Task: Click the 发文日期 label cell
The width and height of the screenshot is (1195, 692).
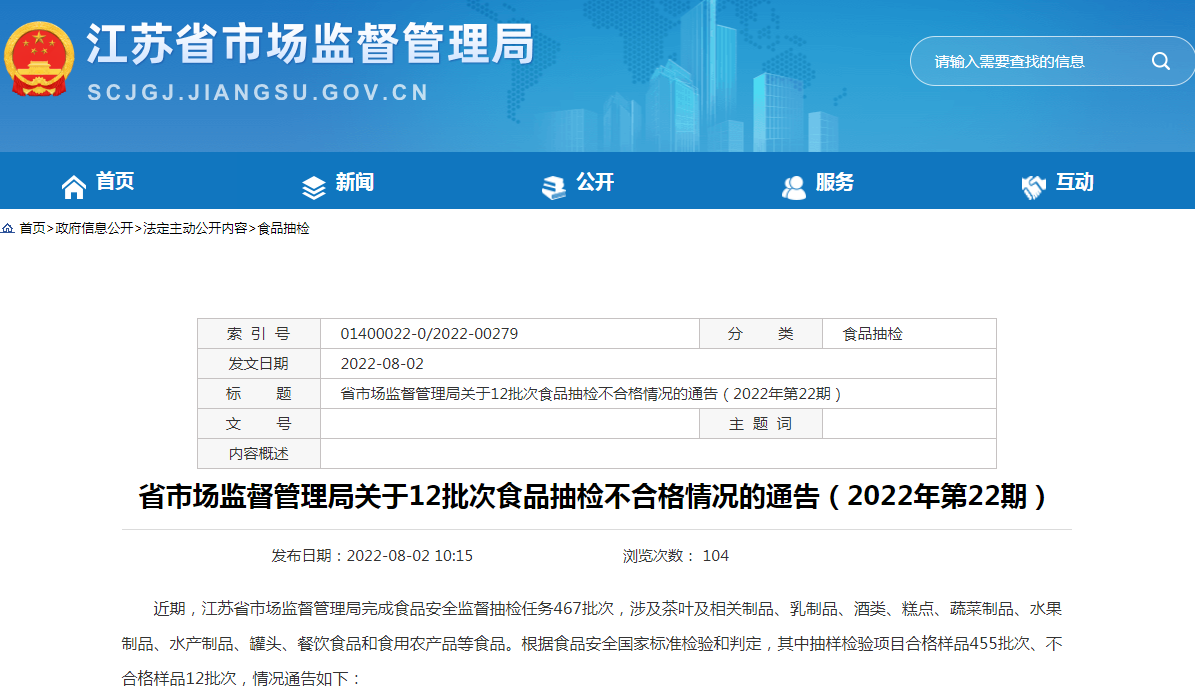Action: [259, 364]
